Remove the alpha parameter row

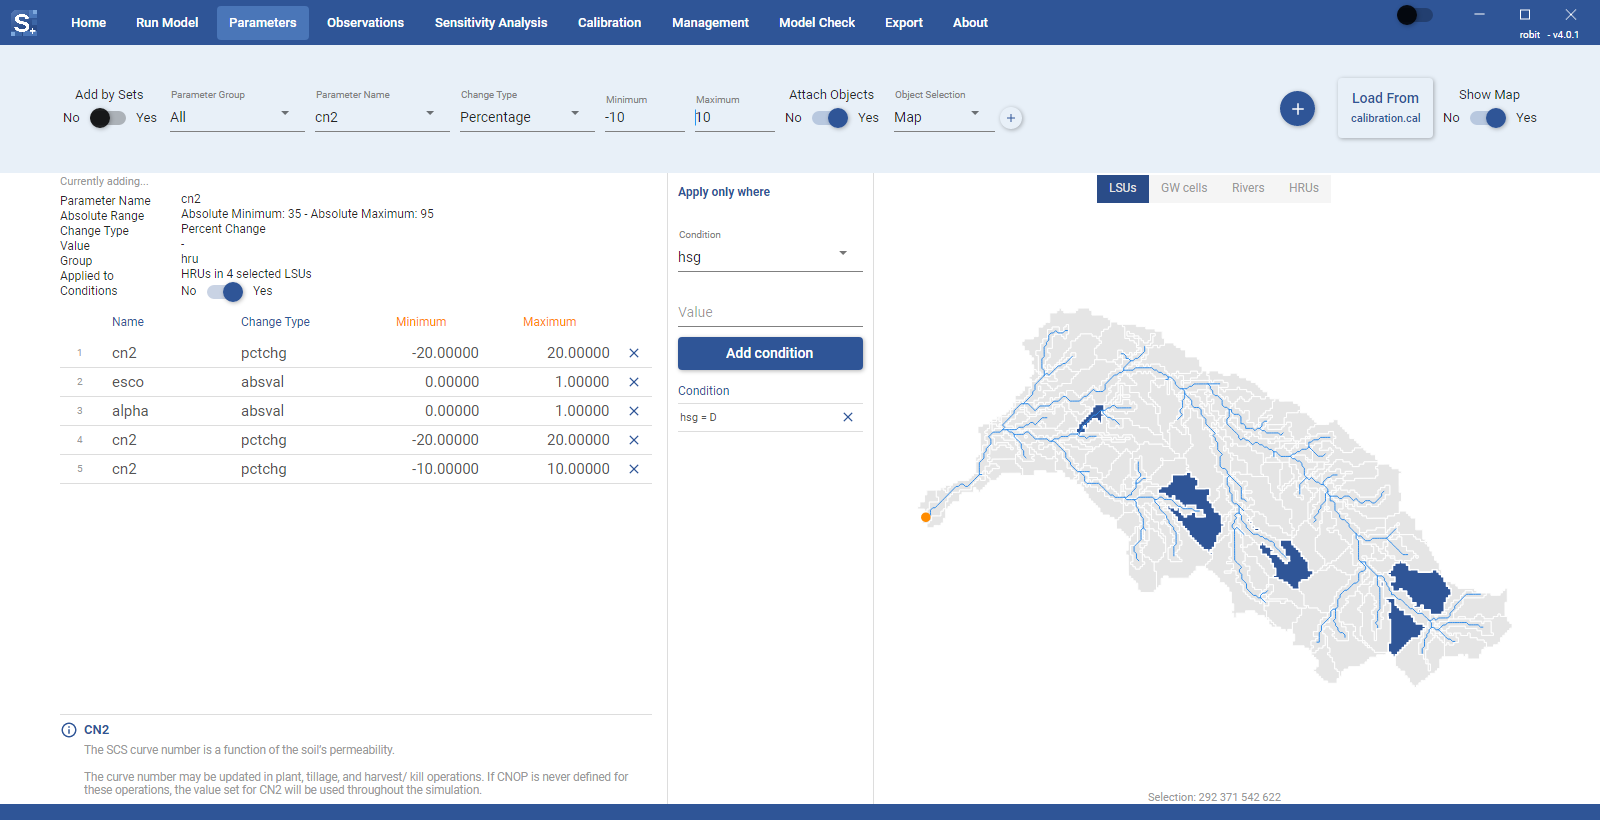[634, 411]
